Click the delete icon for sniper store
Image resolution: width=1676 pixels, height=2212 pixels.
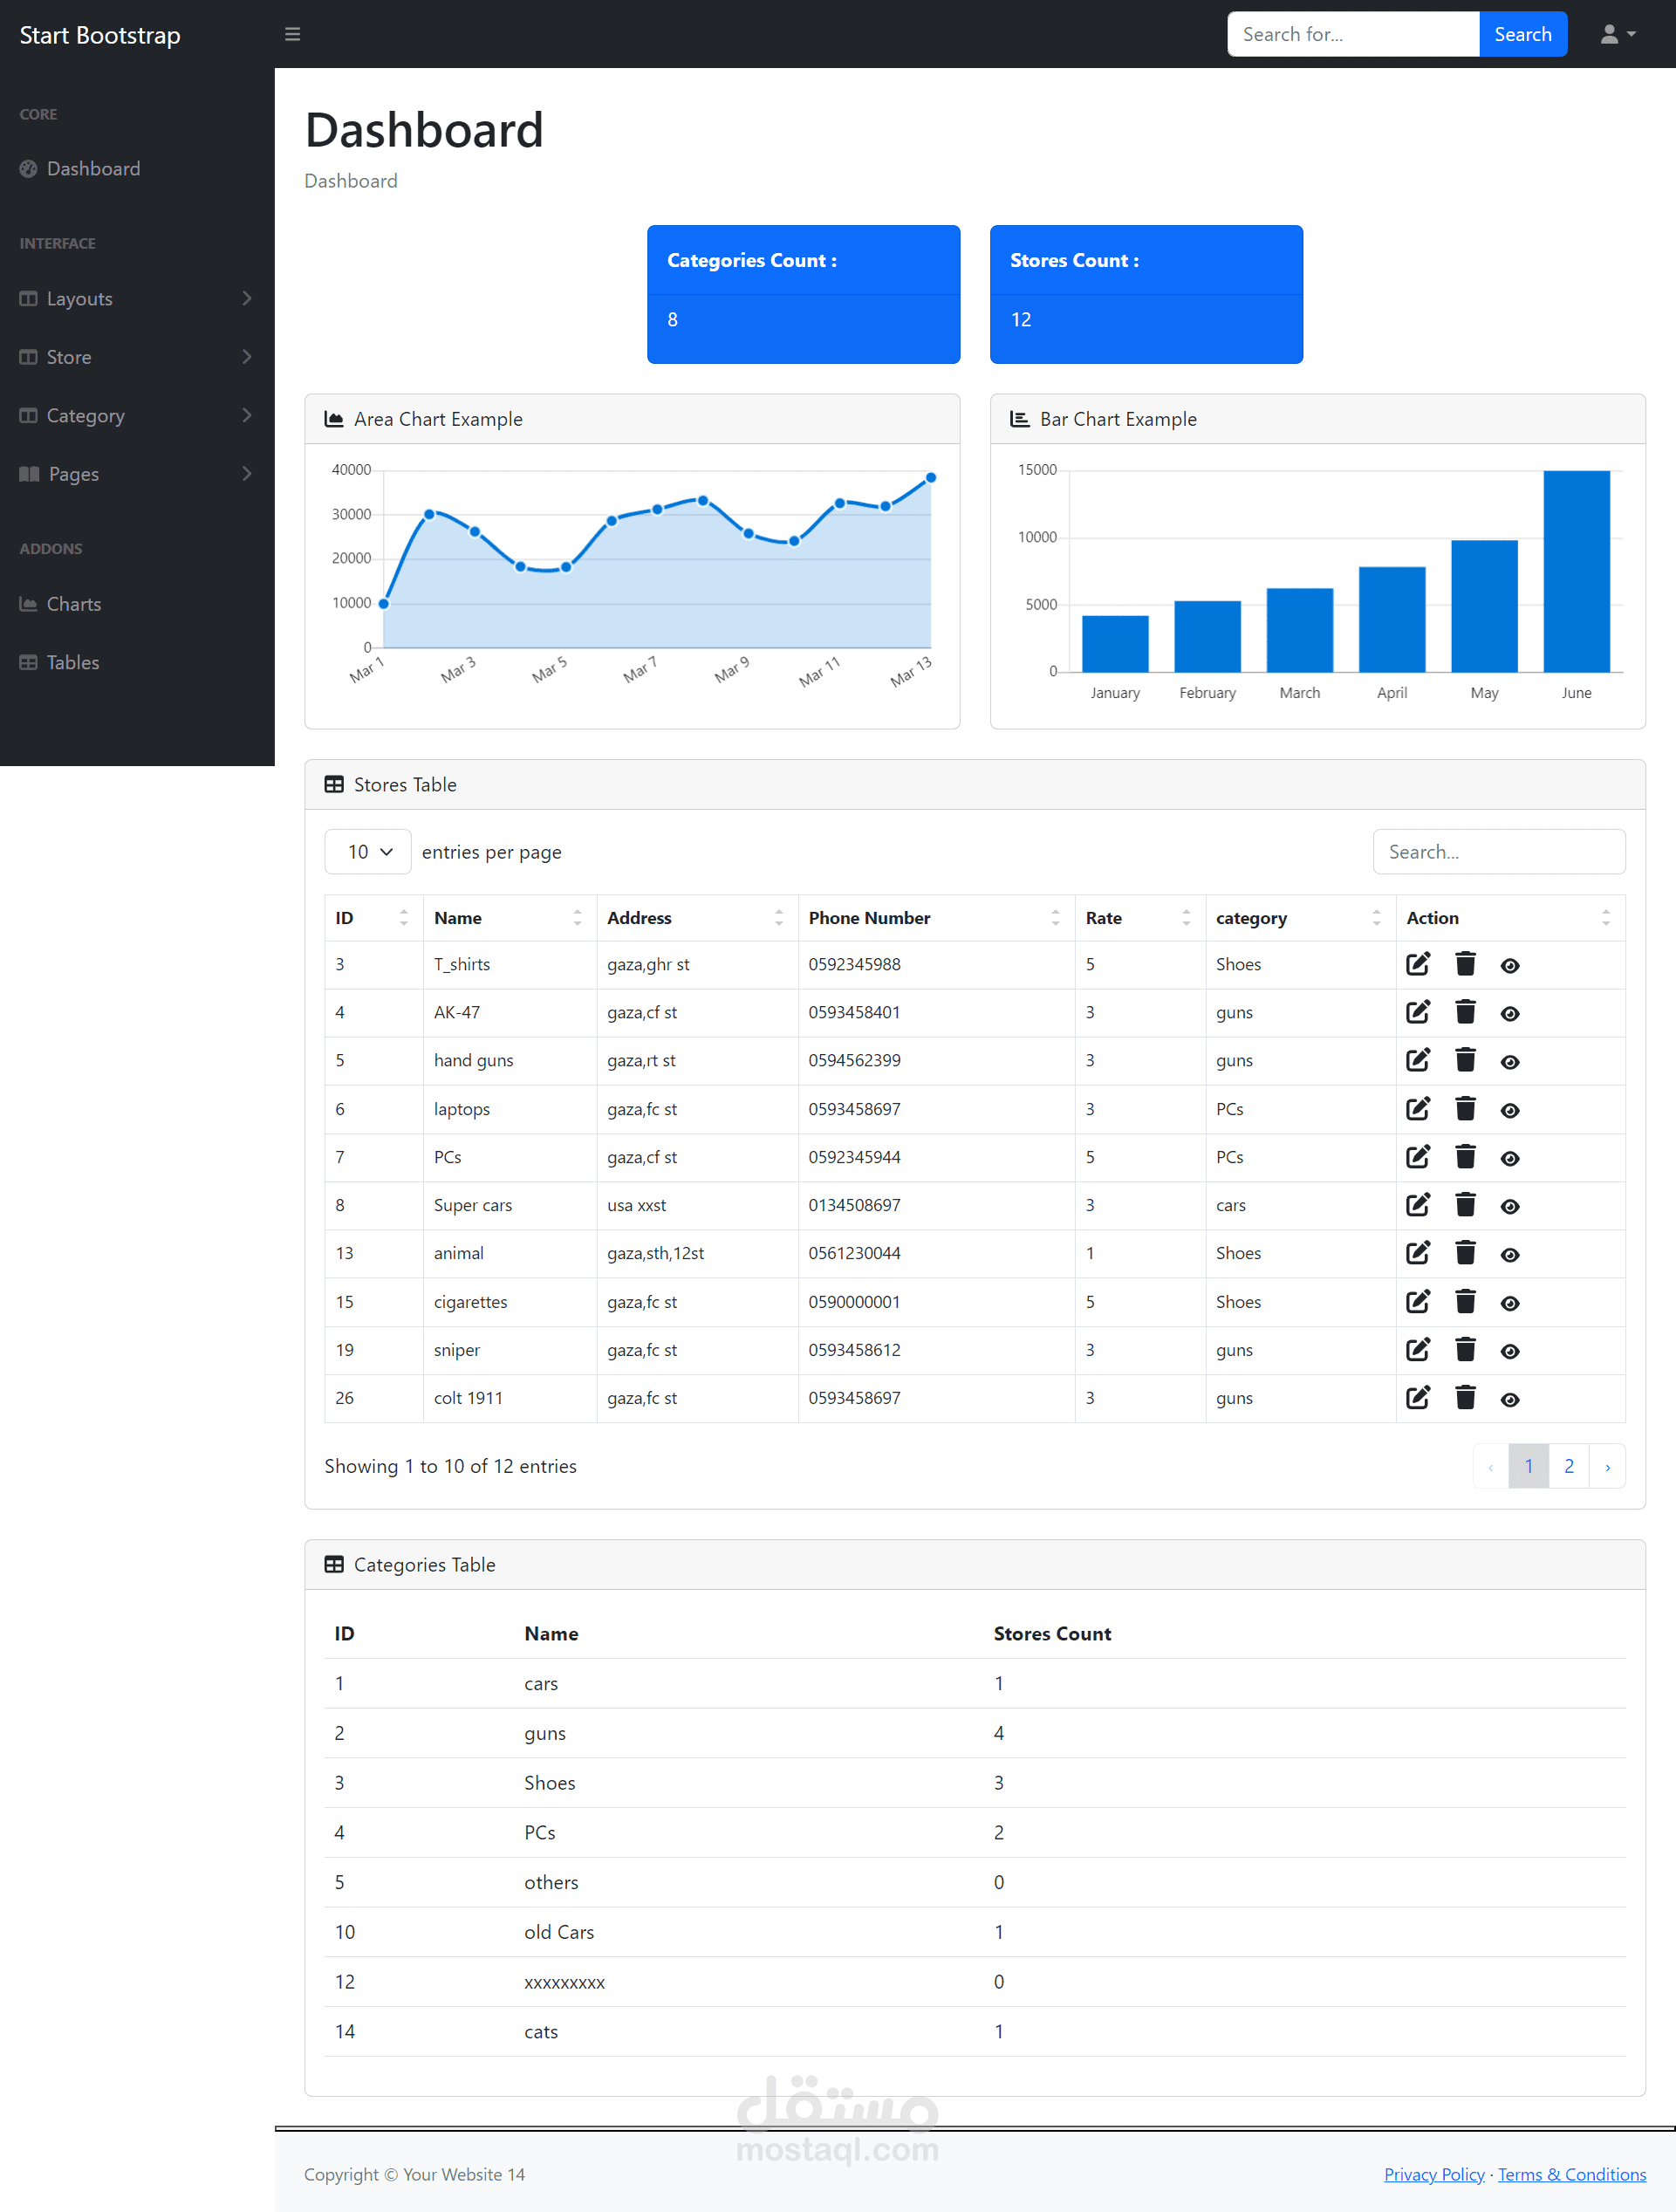pyautogui.click(x=1465, y=1350)
